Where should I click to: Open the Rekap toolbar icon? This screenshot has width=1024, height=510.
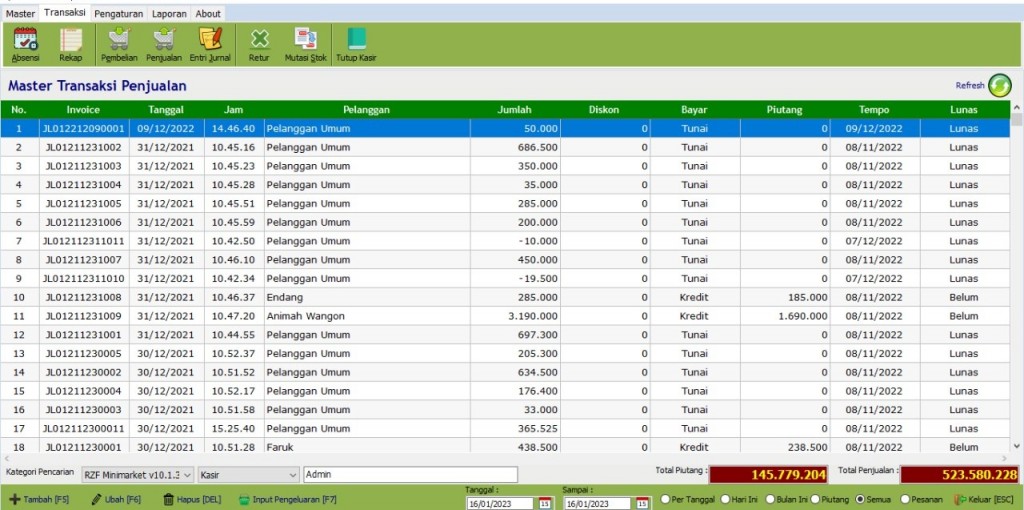click(71, 44)
